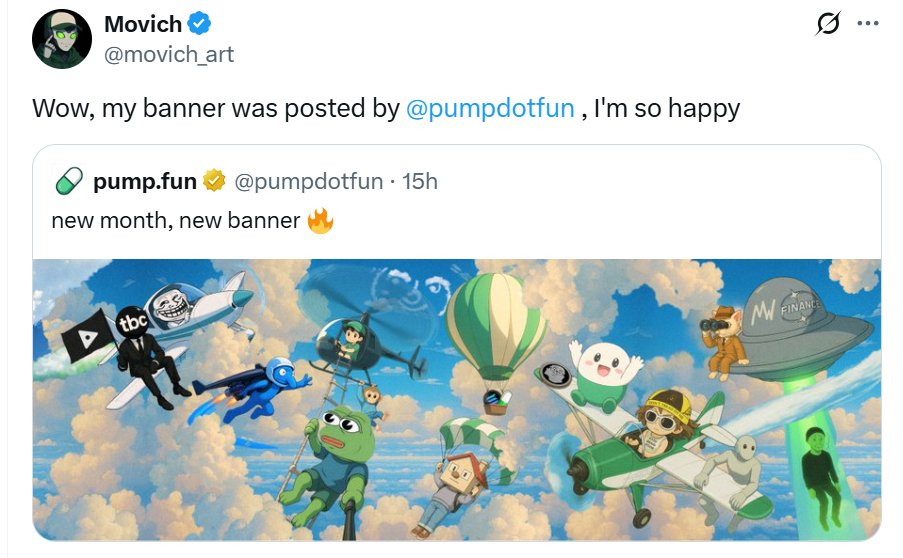Click the blue verified badge beside Movich
This screenshot has height=558, width=903.
tap(200, 24)
